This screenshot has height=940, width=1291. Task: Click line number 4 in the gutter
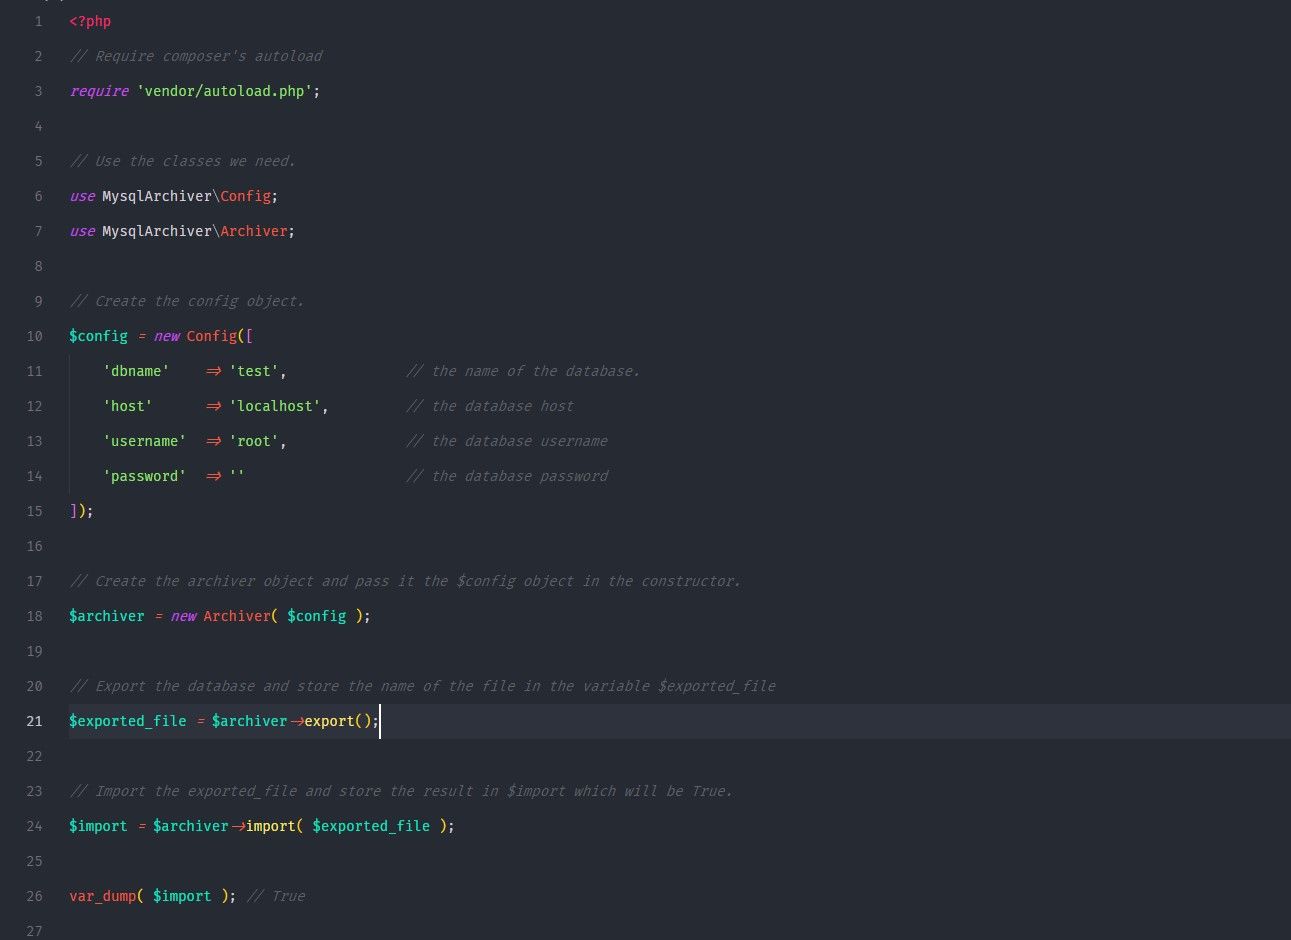[39, 126]
